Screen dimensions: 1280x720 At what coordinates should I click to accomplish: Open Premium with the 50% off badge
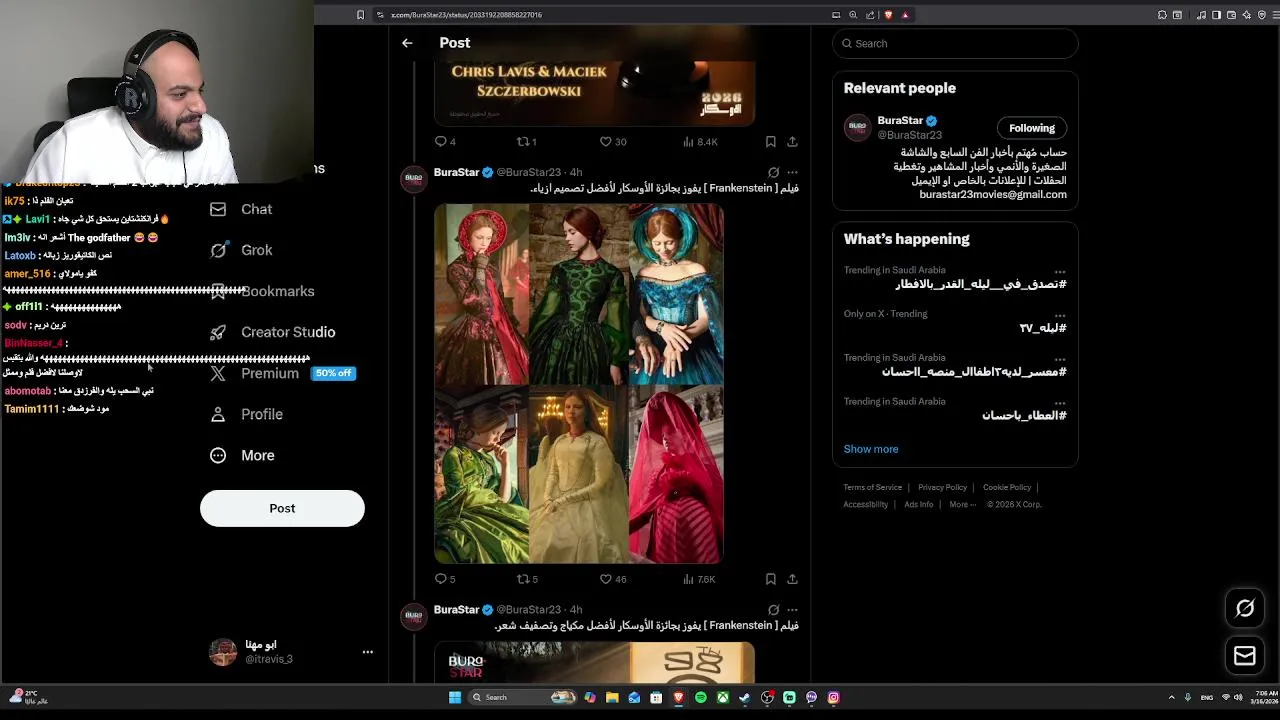[282, 373]
